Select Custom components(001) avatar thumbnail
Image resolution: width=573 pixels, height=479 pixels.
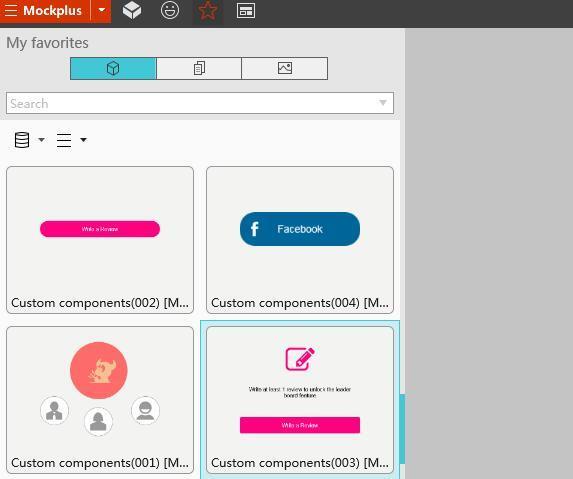click(x=100, y=400)
